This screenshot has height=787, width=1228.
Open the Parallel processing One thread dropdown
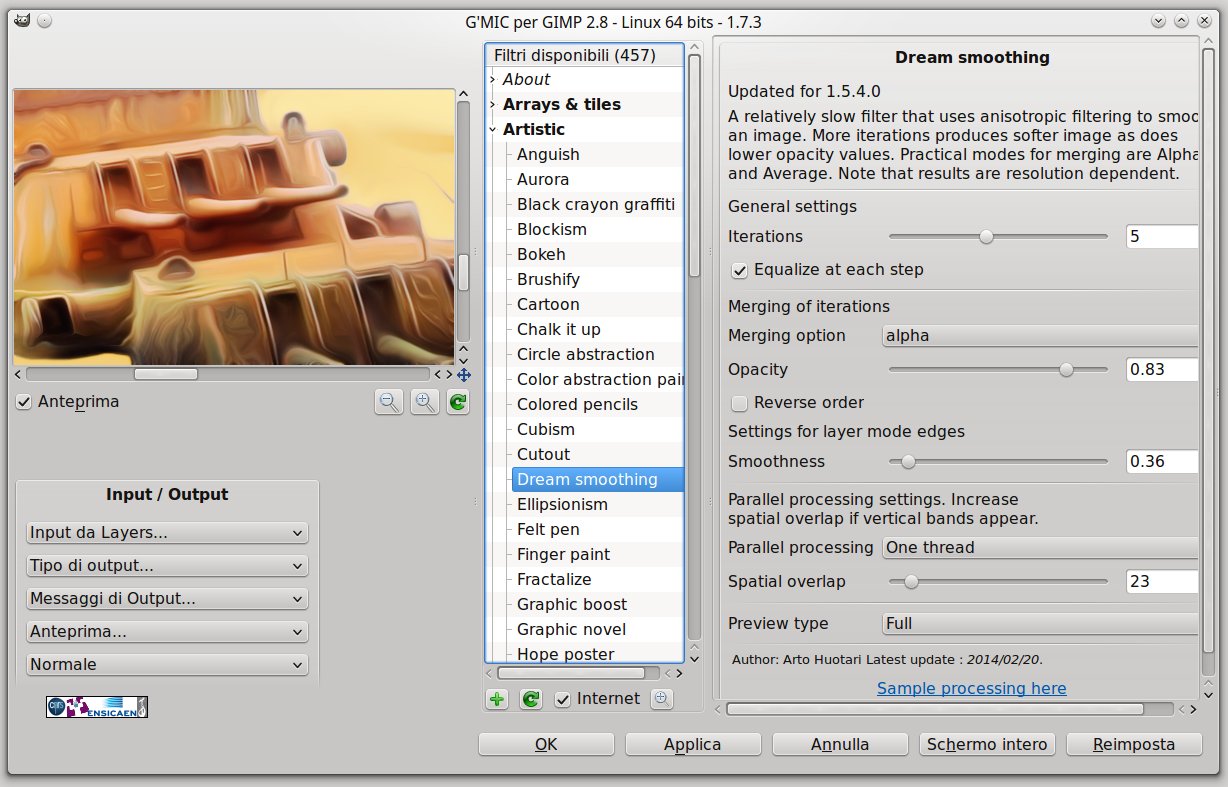(x=1040, y=548)
